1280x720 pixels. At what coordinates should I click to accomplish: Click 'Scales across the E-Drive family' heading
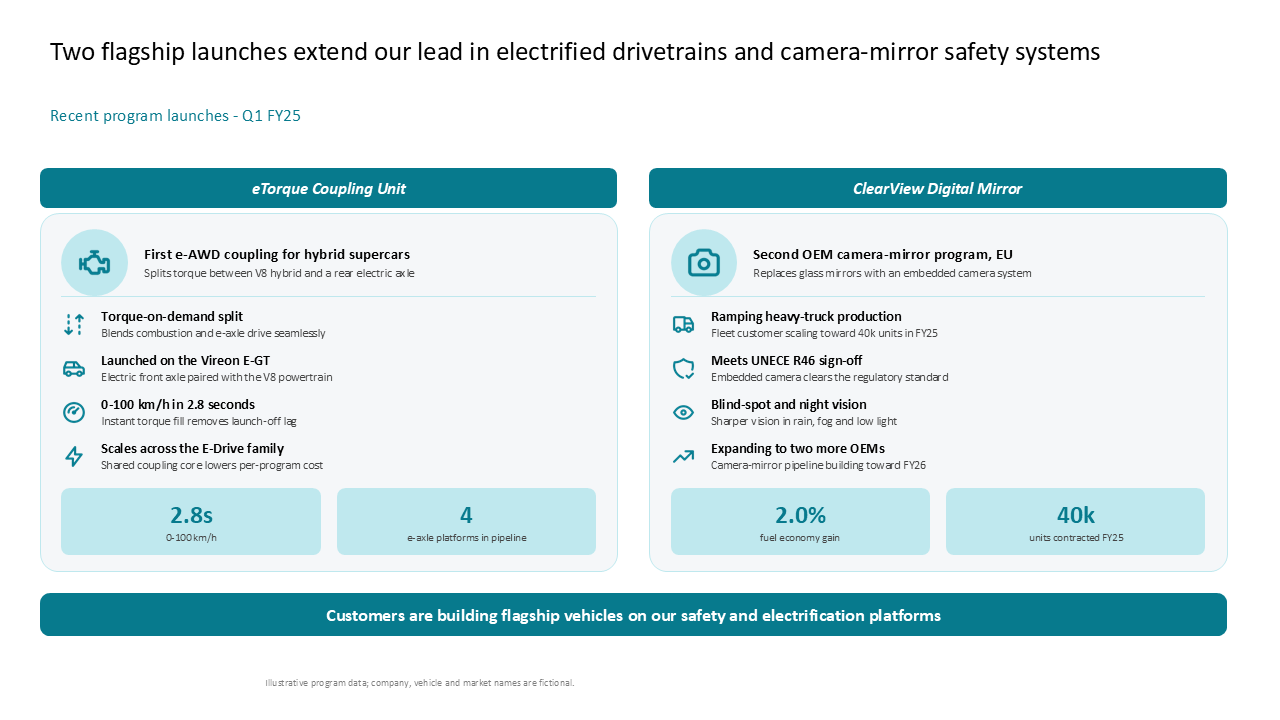(x=192, y=448)
